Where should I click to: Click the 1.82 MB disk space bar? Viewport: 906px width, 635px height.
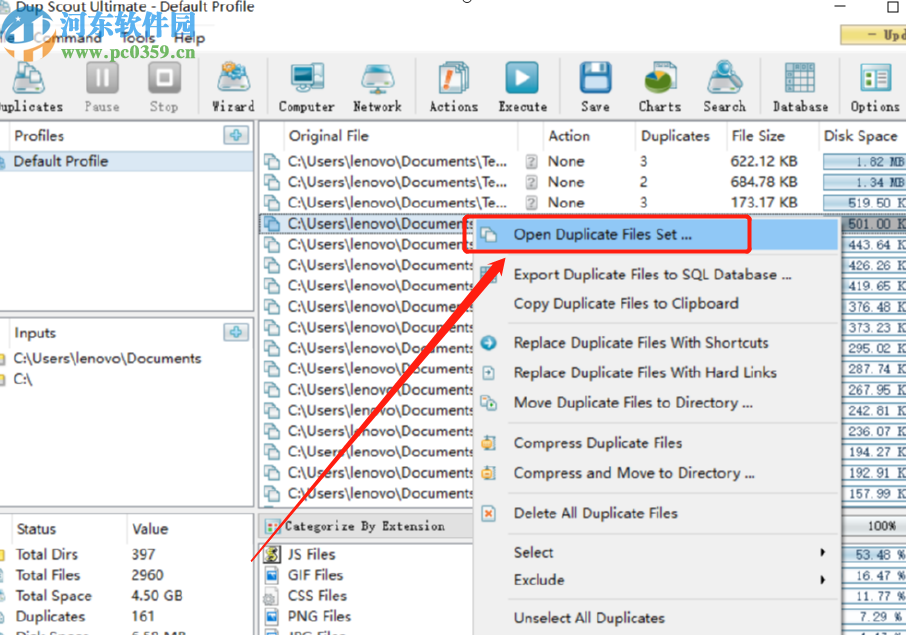tap(864, 162)
